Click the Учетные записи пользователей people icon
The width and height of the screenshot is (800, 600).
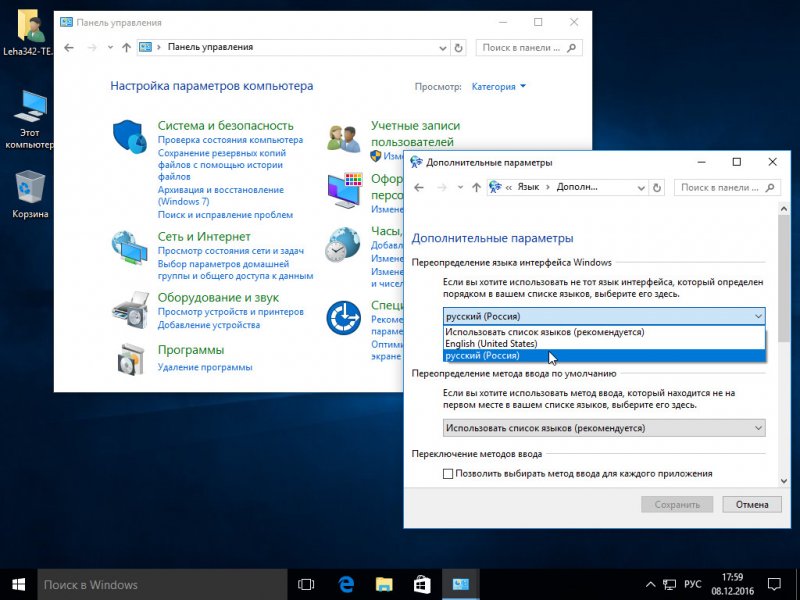coord(343,138)
